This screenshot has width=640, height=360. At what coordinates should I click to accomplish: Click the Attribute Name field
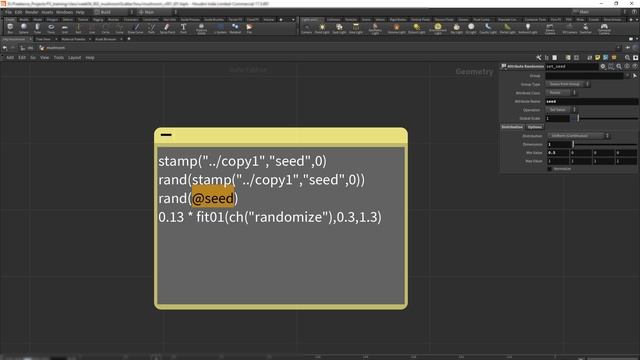(x=591, y=101)
